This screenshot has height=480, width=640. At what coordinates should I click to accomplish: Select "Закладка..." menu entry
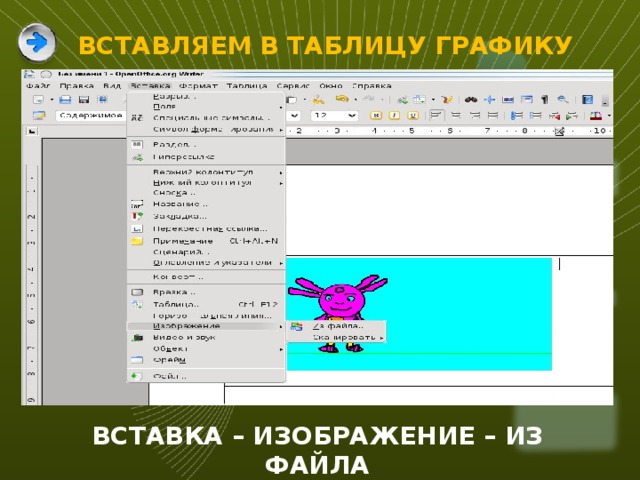[x=206, y=216]
